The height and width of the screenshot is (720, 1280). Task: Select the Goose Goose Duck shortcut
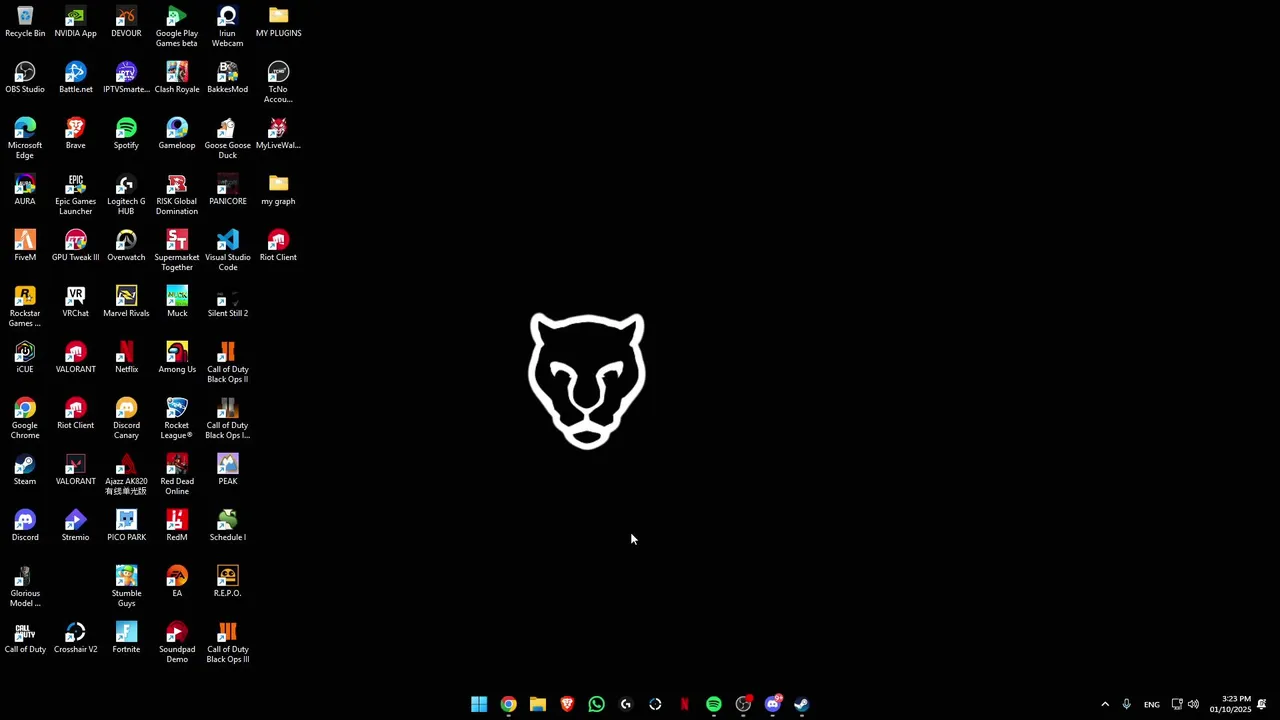(x=227, y=139)
